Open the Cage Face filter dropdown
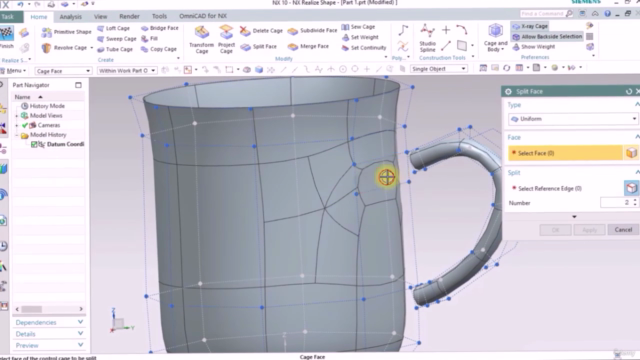640x360 pixels. click(63, 71)
